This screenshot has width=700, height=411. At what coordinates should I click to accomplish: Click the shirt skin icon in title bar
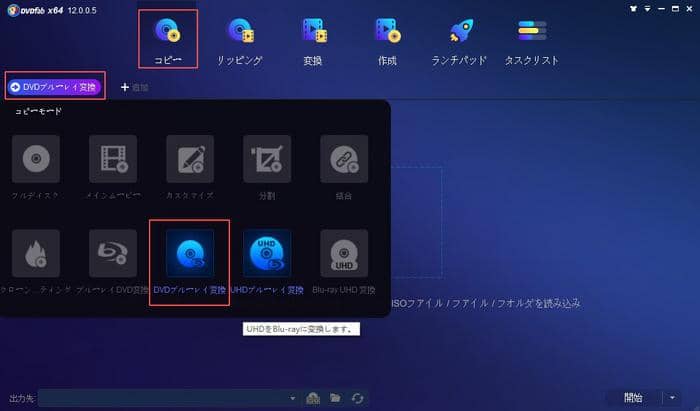[633, 8]
